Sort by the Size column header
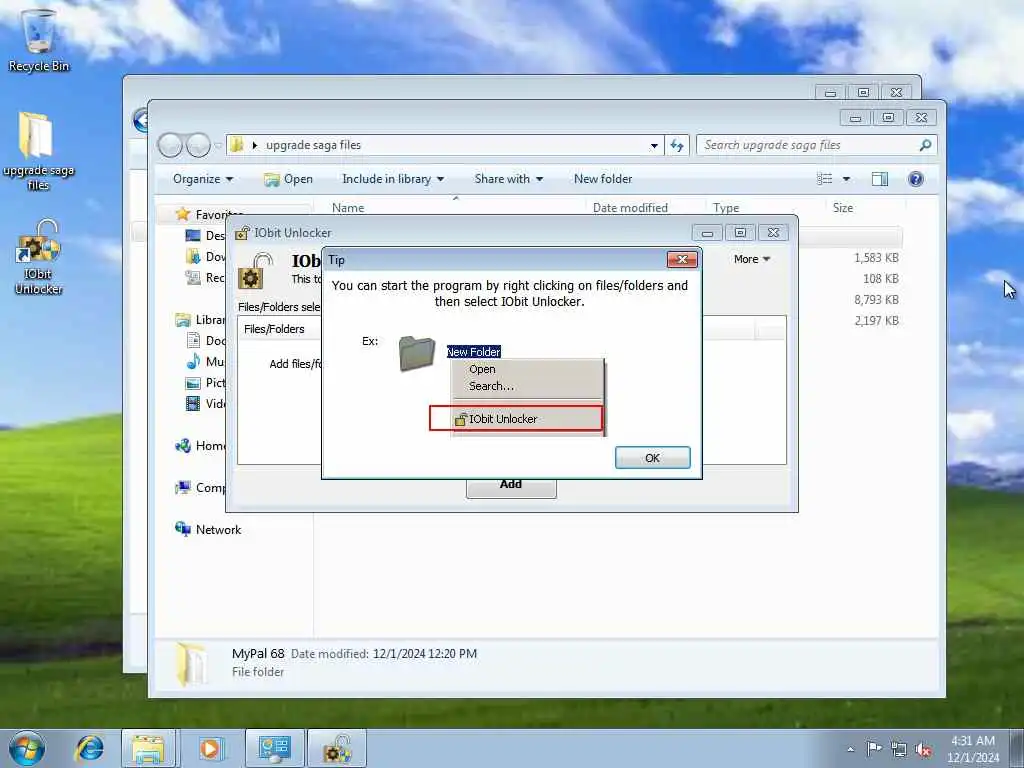1024x768 pixels. tap(842, 208)
